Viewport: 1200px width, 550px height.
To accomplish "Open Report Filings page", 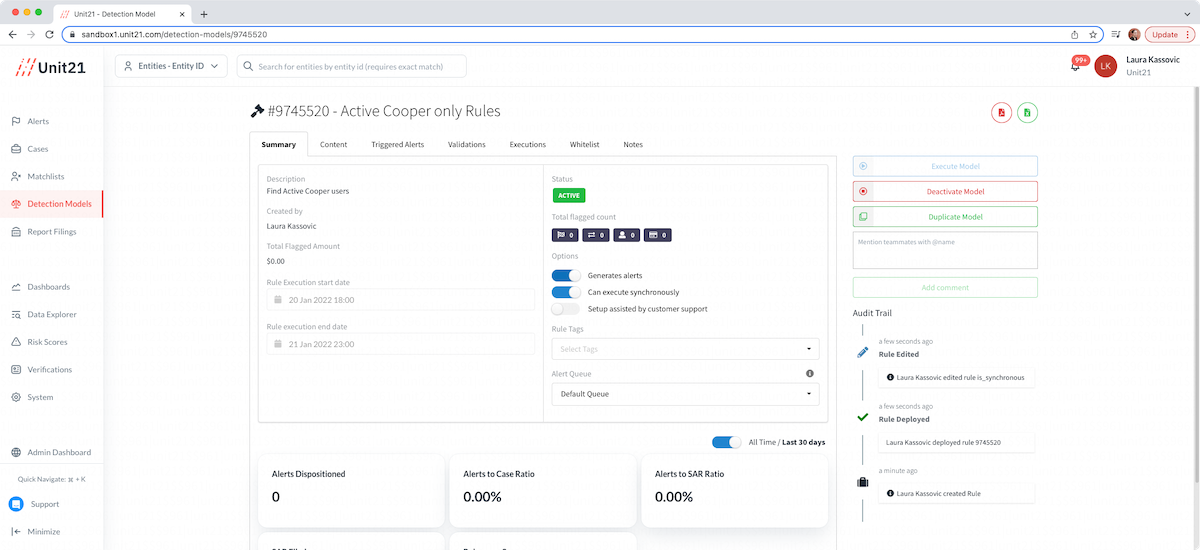I will [x=51, y=231].
